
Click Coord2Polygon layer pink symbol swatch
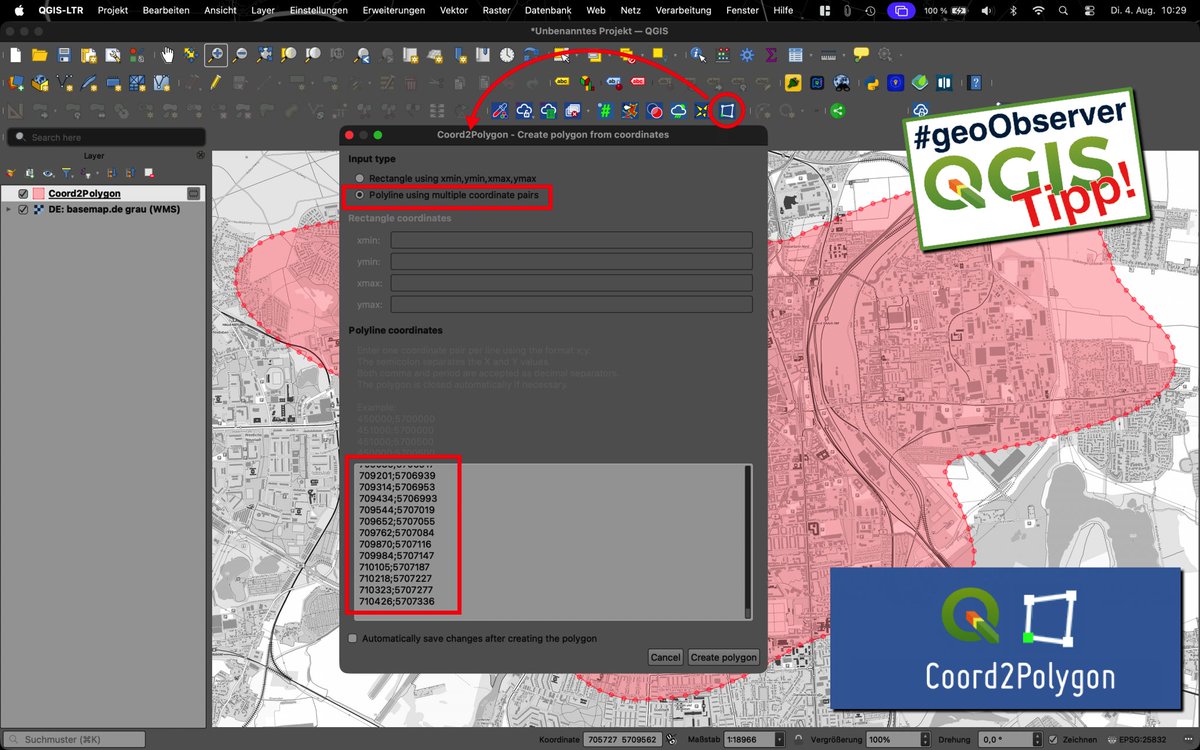click(38, 194)
